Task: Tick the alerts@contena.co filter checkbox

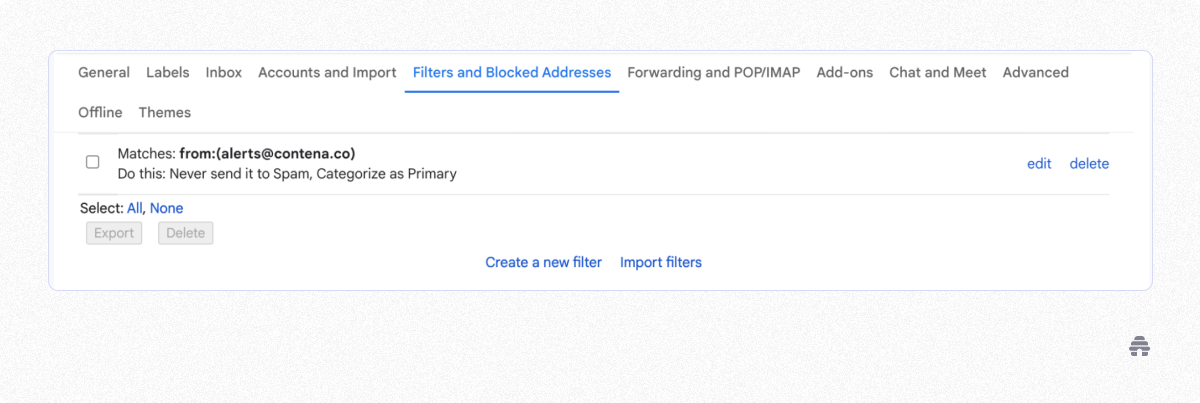Action: 93,162
